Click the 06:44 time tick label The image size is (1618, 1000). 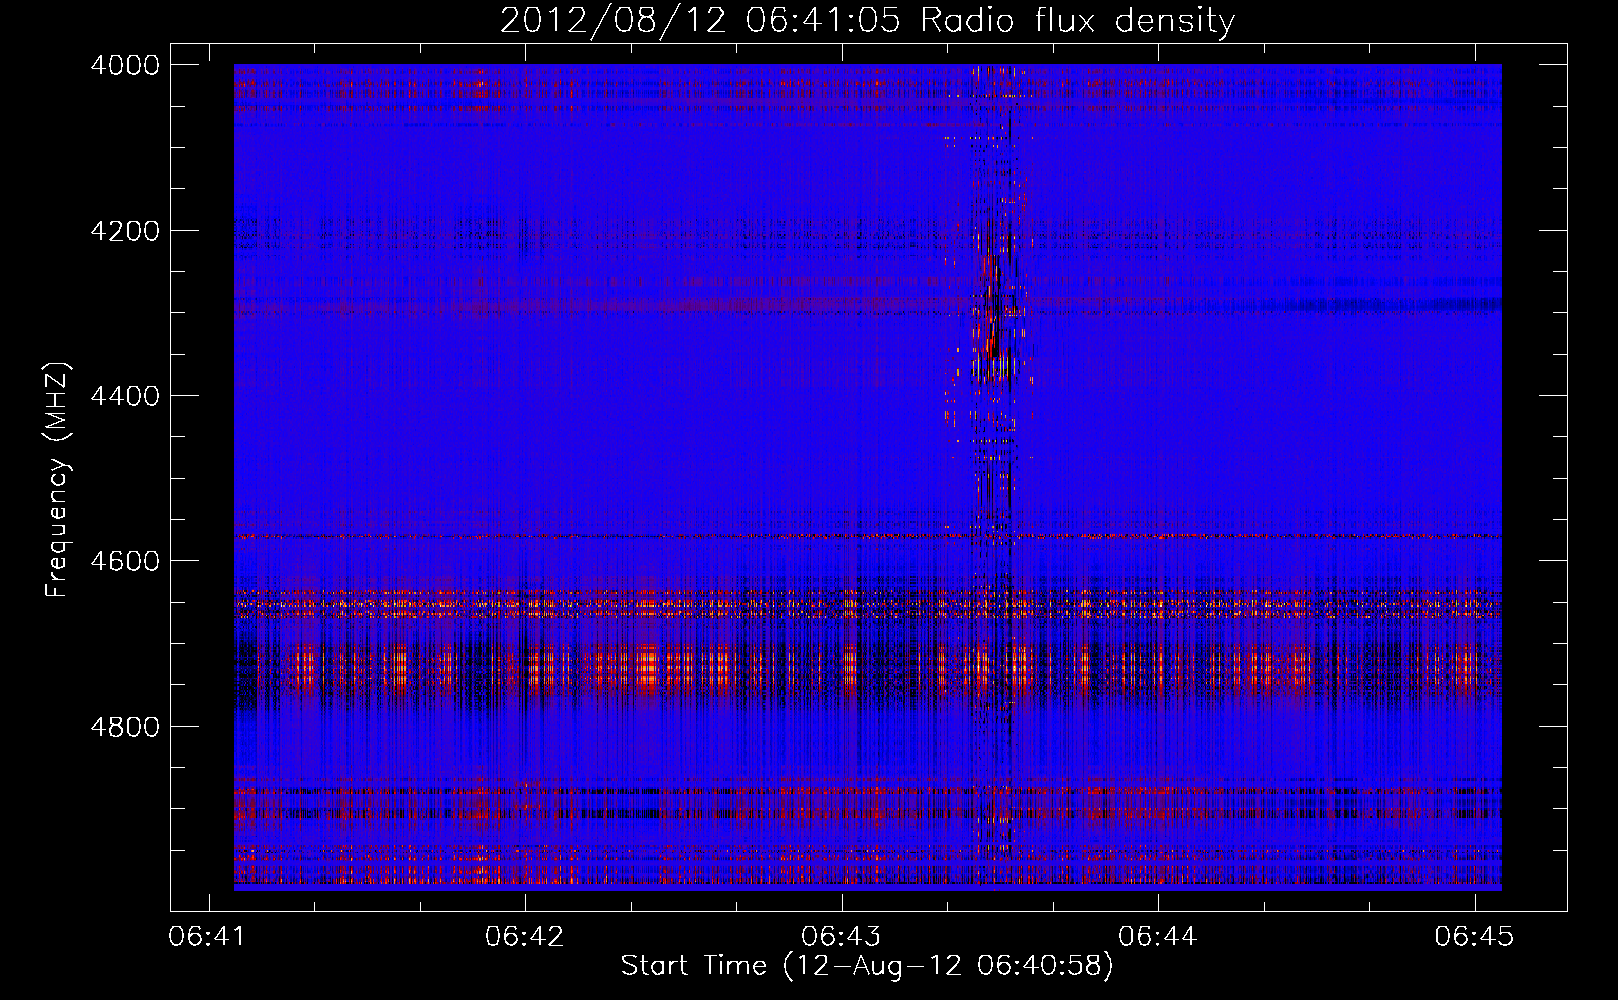tap(1158, 937)
